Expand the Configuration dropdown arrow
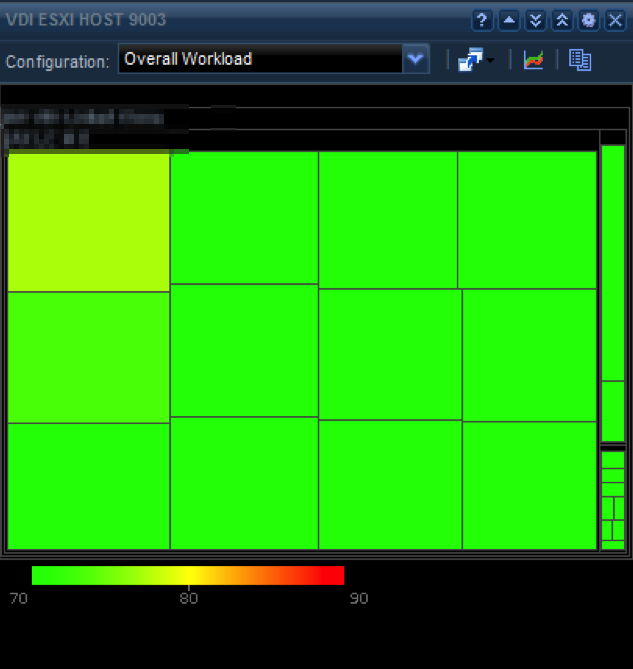 coord(416,59)
